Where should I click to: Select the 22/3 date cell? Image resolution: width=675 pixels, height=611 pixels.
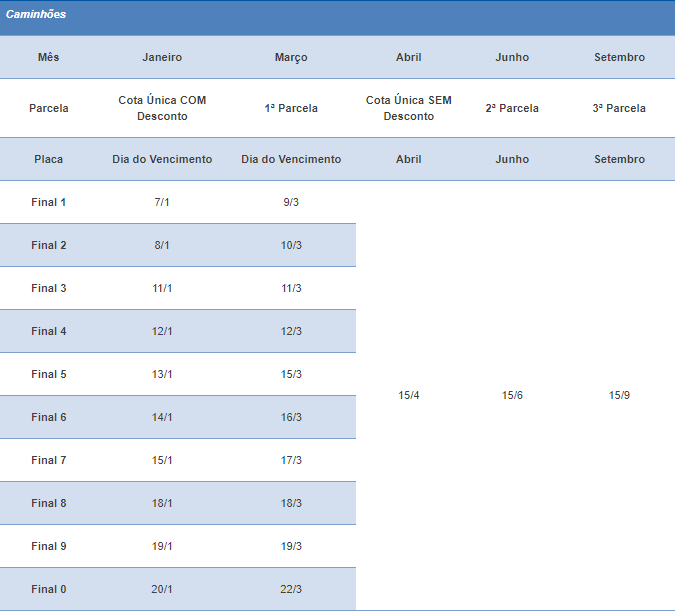point(291,589)
